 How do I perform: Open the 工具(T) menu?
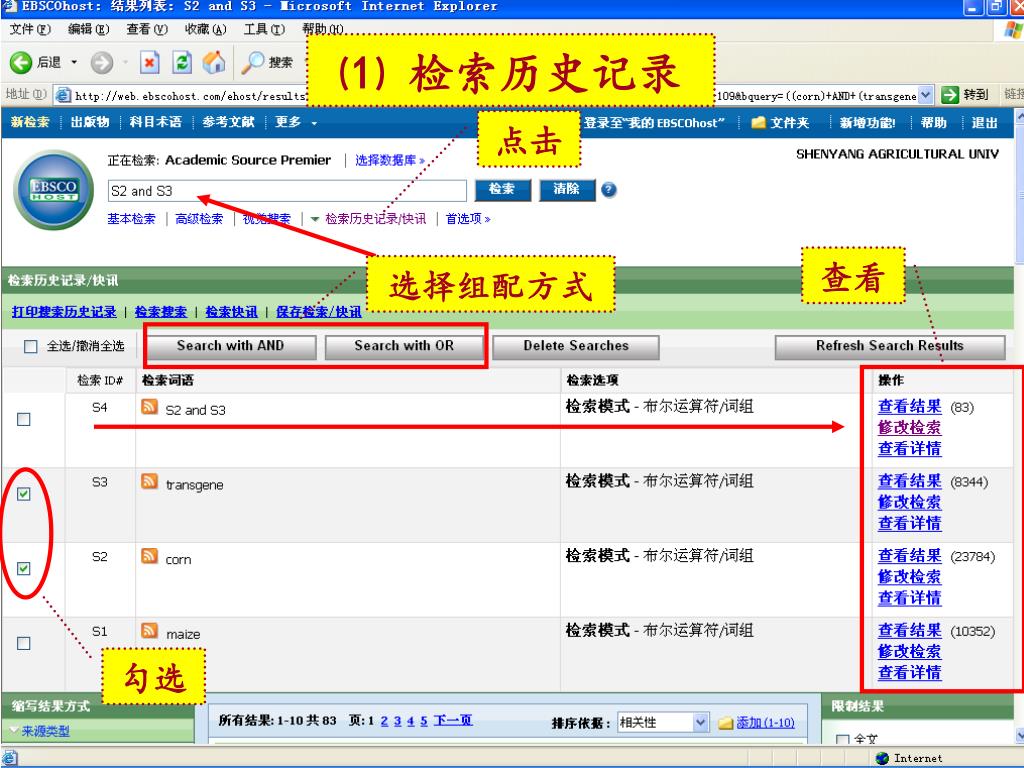[264, 29]
